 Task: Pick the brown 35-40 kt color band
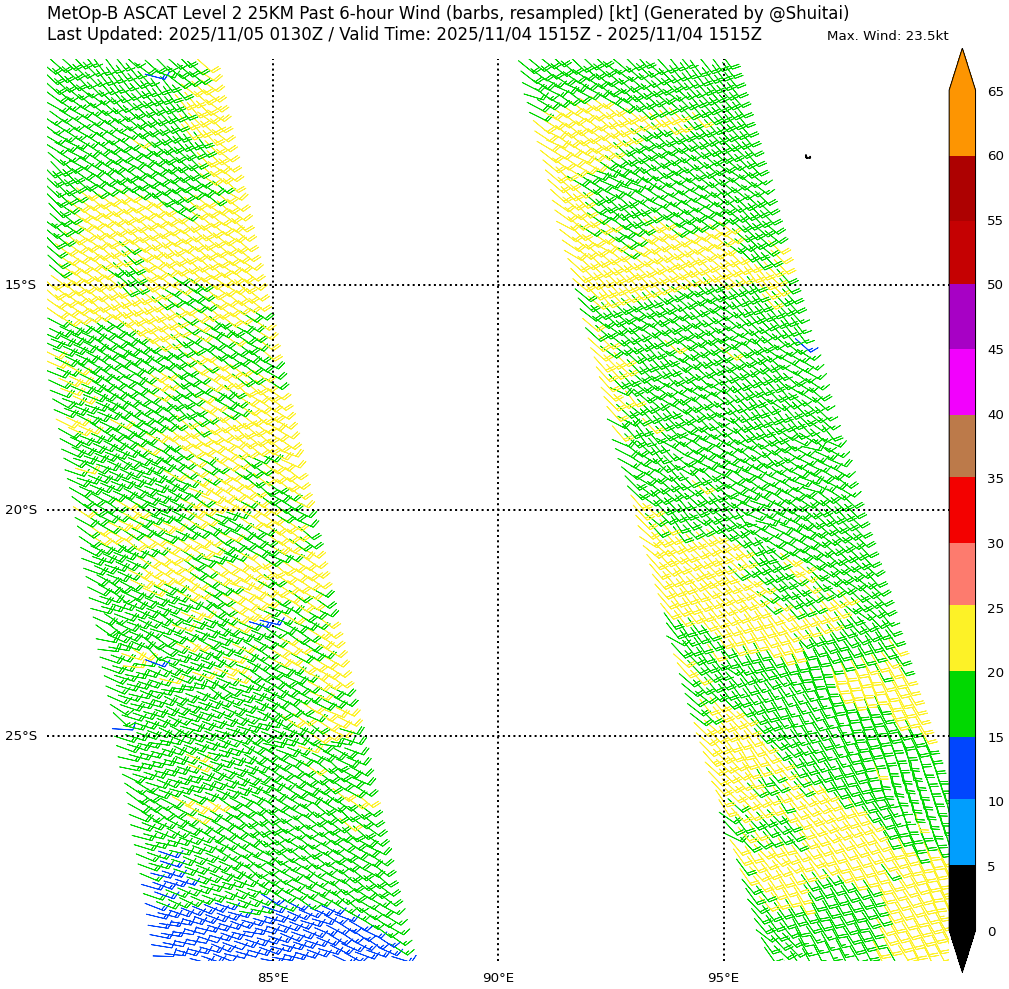click(961, 446)
